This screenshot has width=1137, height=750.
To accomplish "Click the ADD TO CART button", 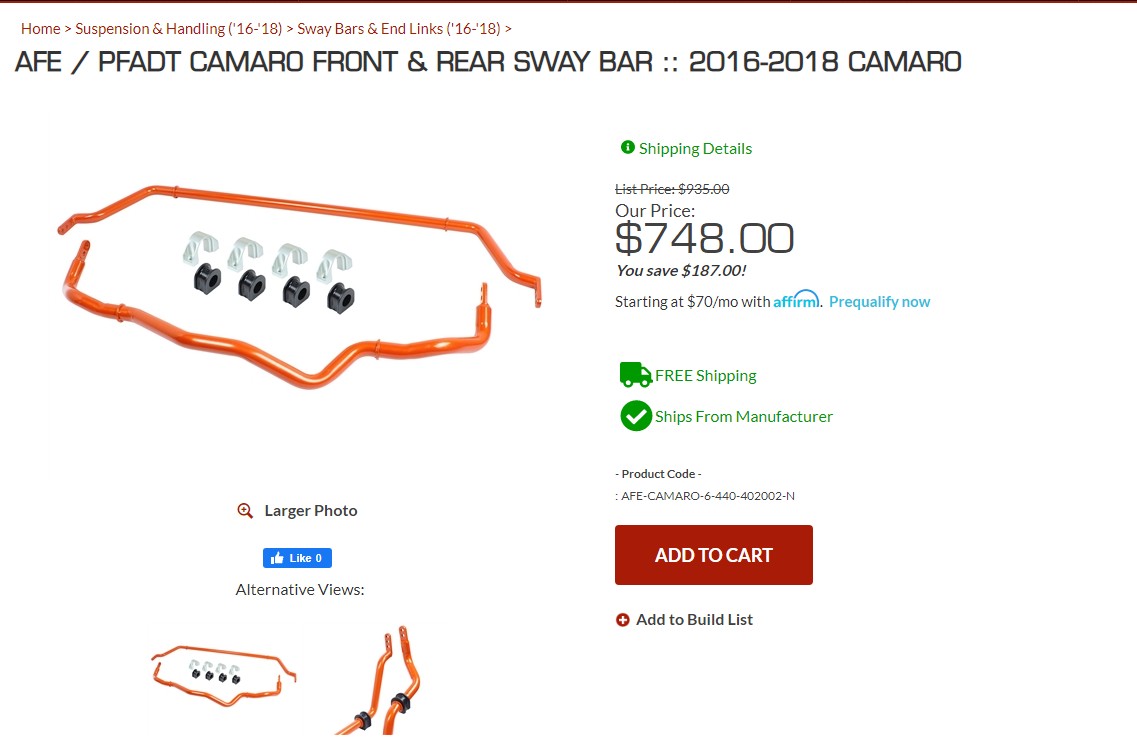I will [x=714, y=555].
